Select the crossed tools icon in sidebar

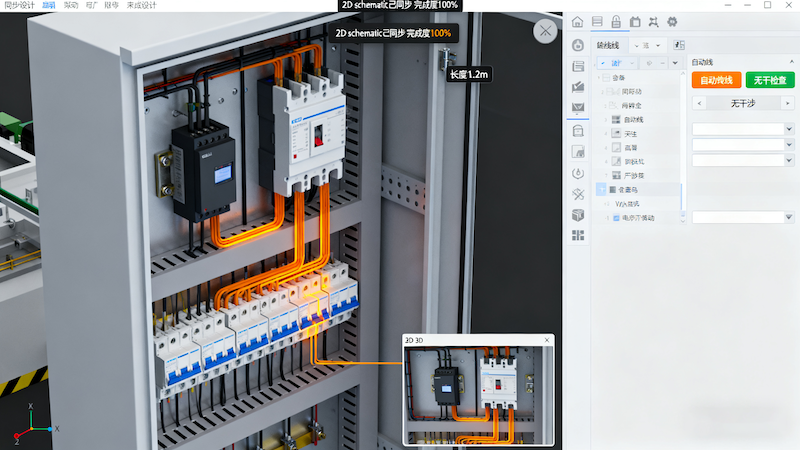578,194
